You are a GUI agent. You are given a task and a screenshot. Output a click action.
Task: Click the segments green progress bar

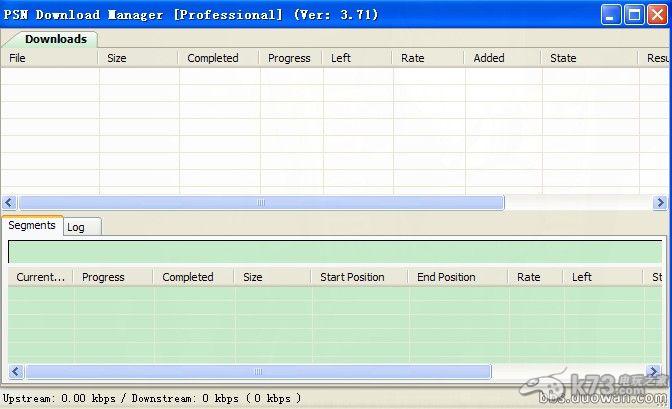pos(335,251)
